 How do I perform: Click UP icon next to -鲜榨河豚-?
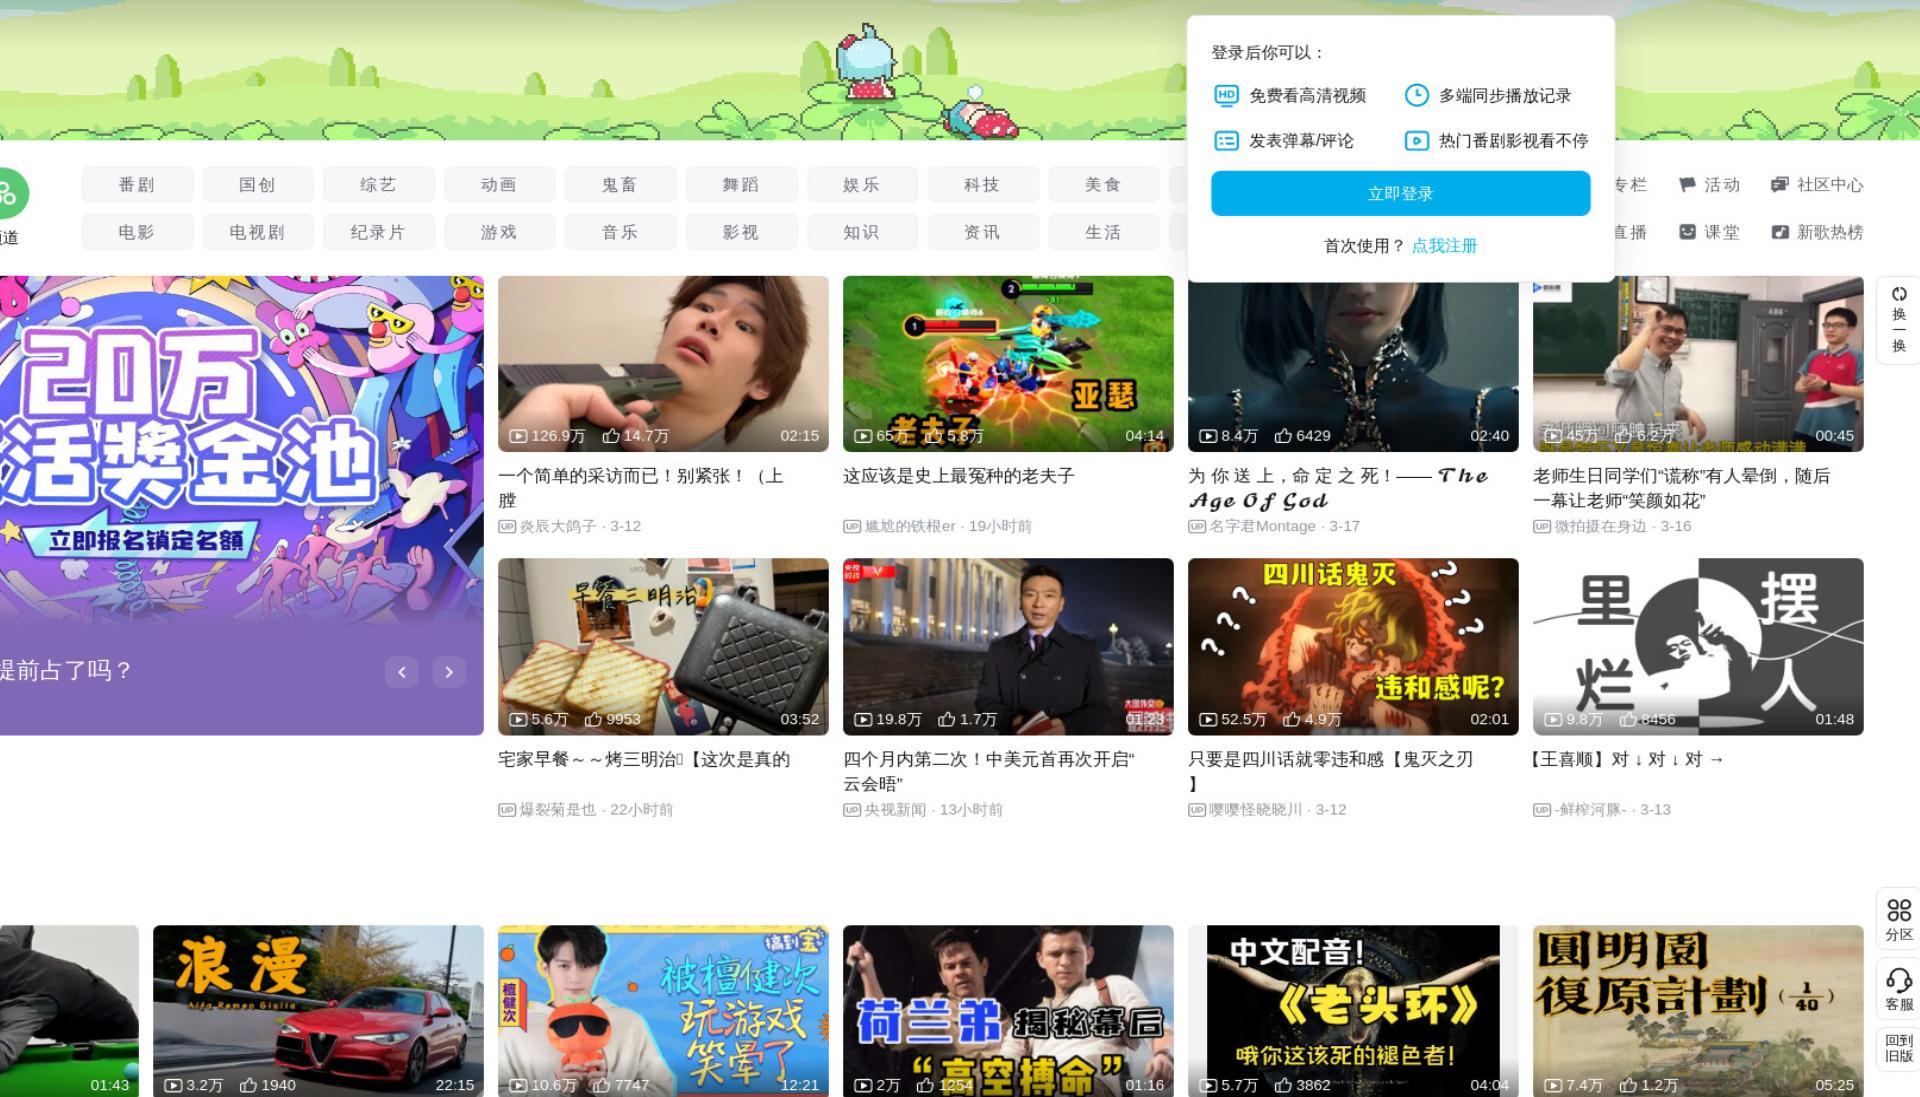point(1542,810)
